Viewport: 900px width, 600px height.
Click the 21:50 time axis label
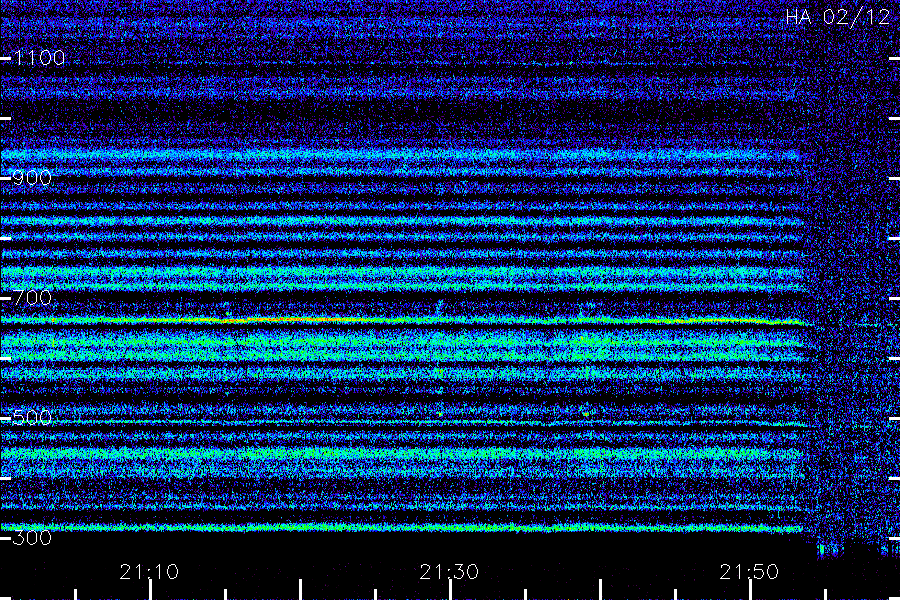click(749, 572)
